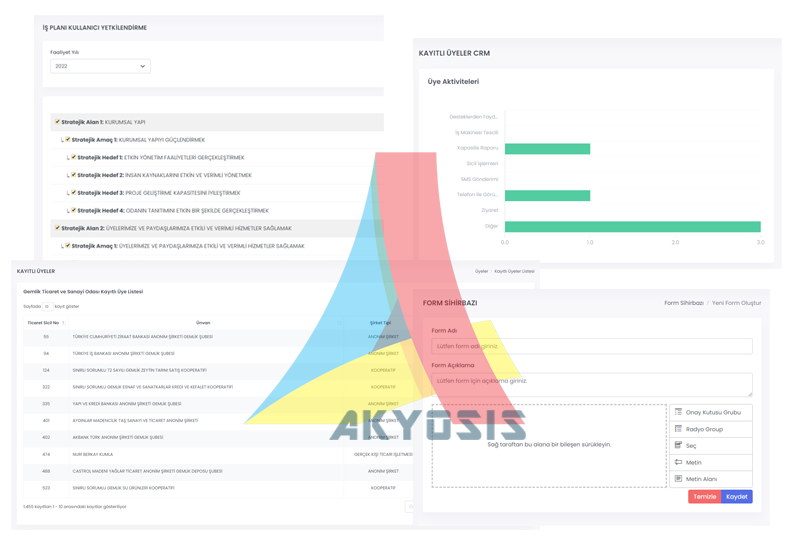Click the Seç component icon
Screen dimensions: 800x538
click(678, 445)
